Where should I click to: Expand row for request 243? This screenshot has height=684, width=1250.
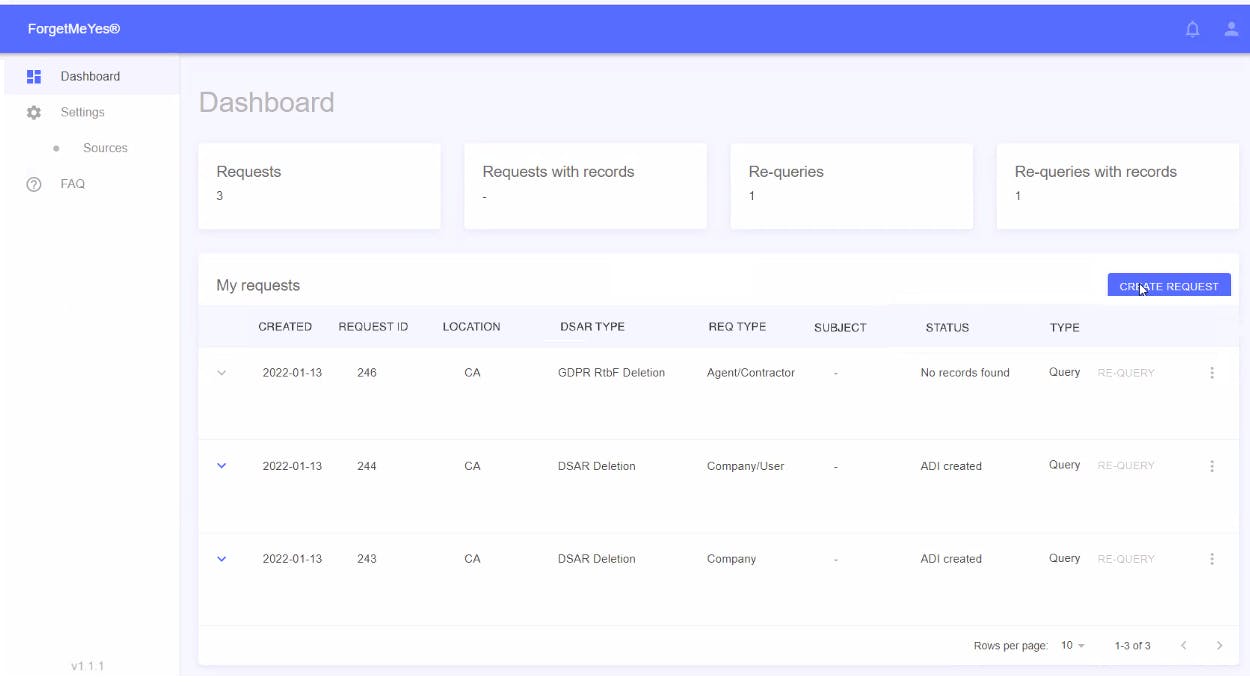(222, 559)
